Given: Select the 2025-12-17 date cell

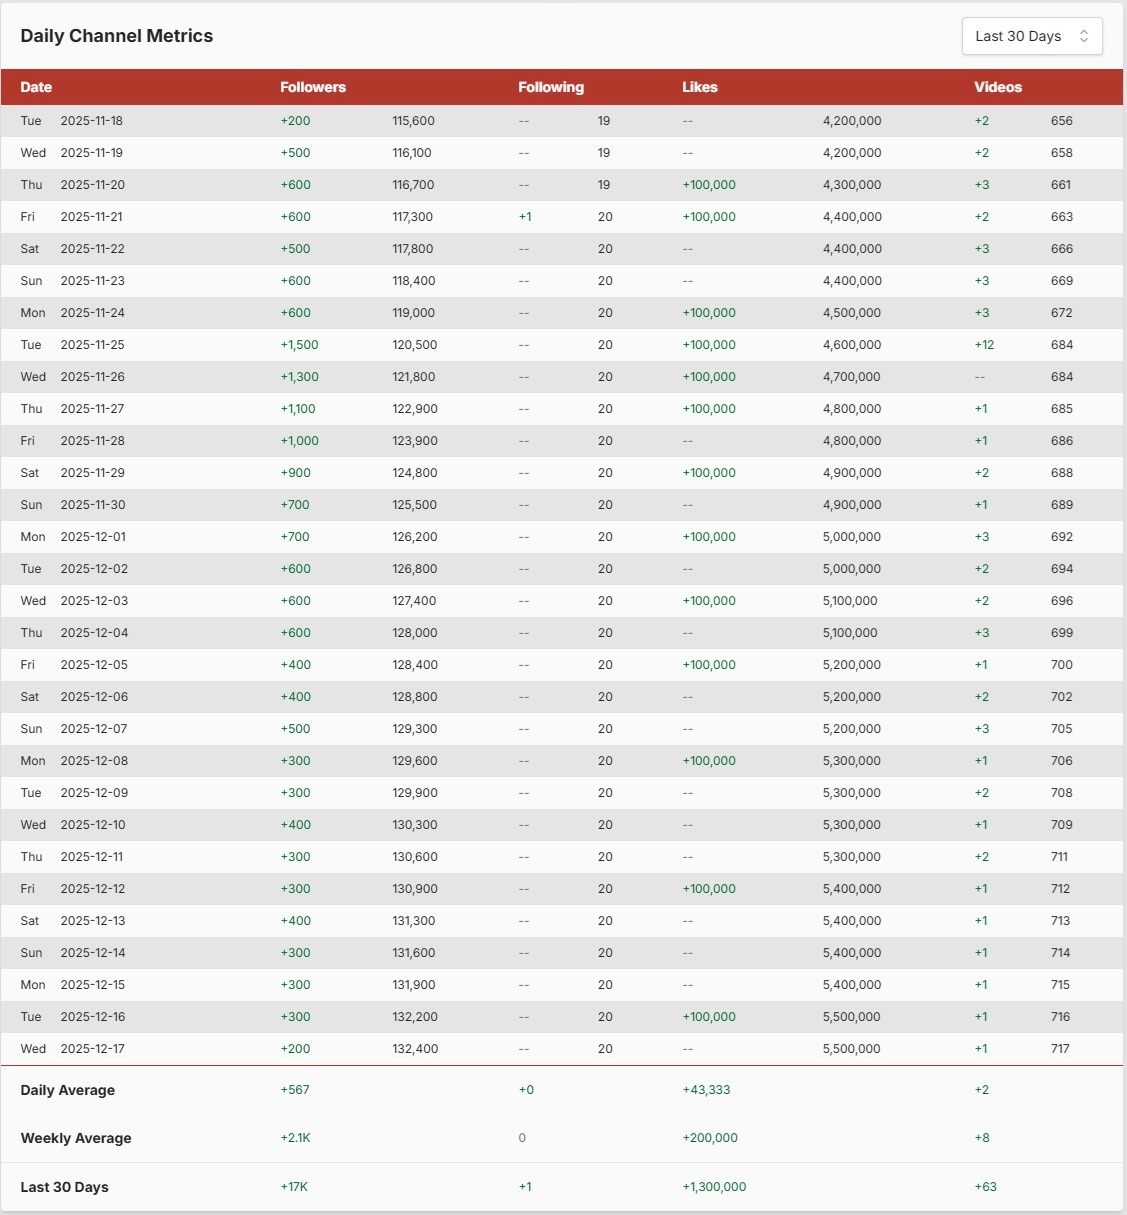Looking at the screenshot, I should 92,1049.
